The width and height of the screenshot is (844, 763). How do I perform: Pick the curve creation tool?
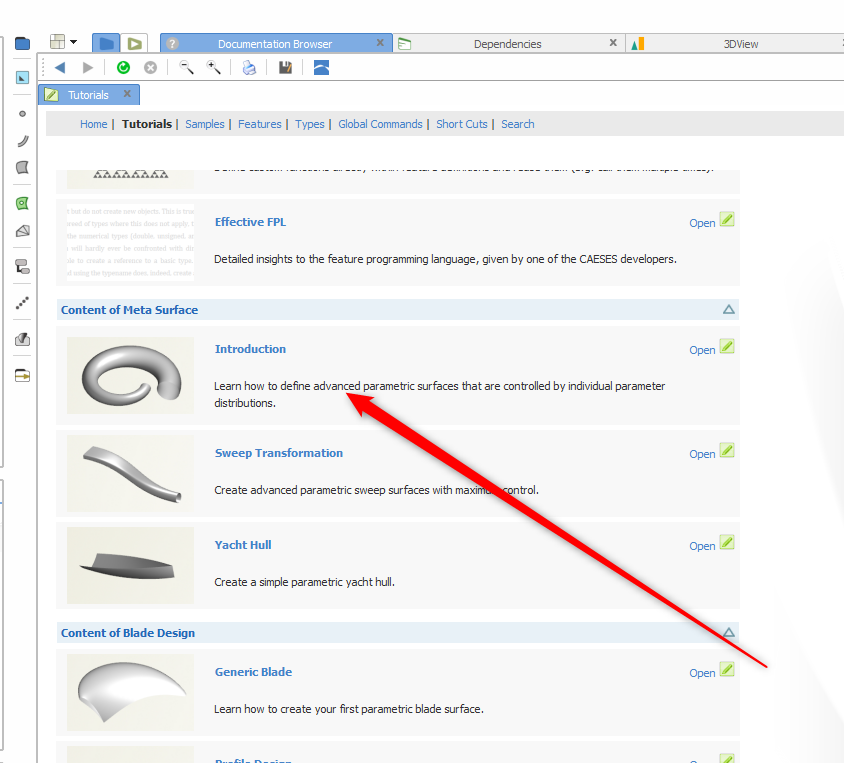pos(22,141)
